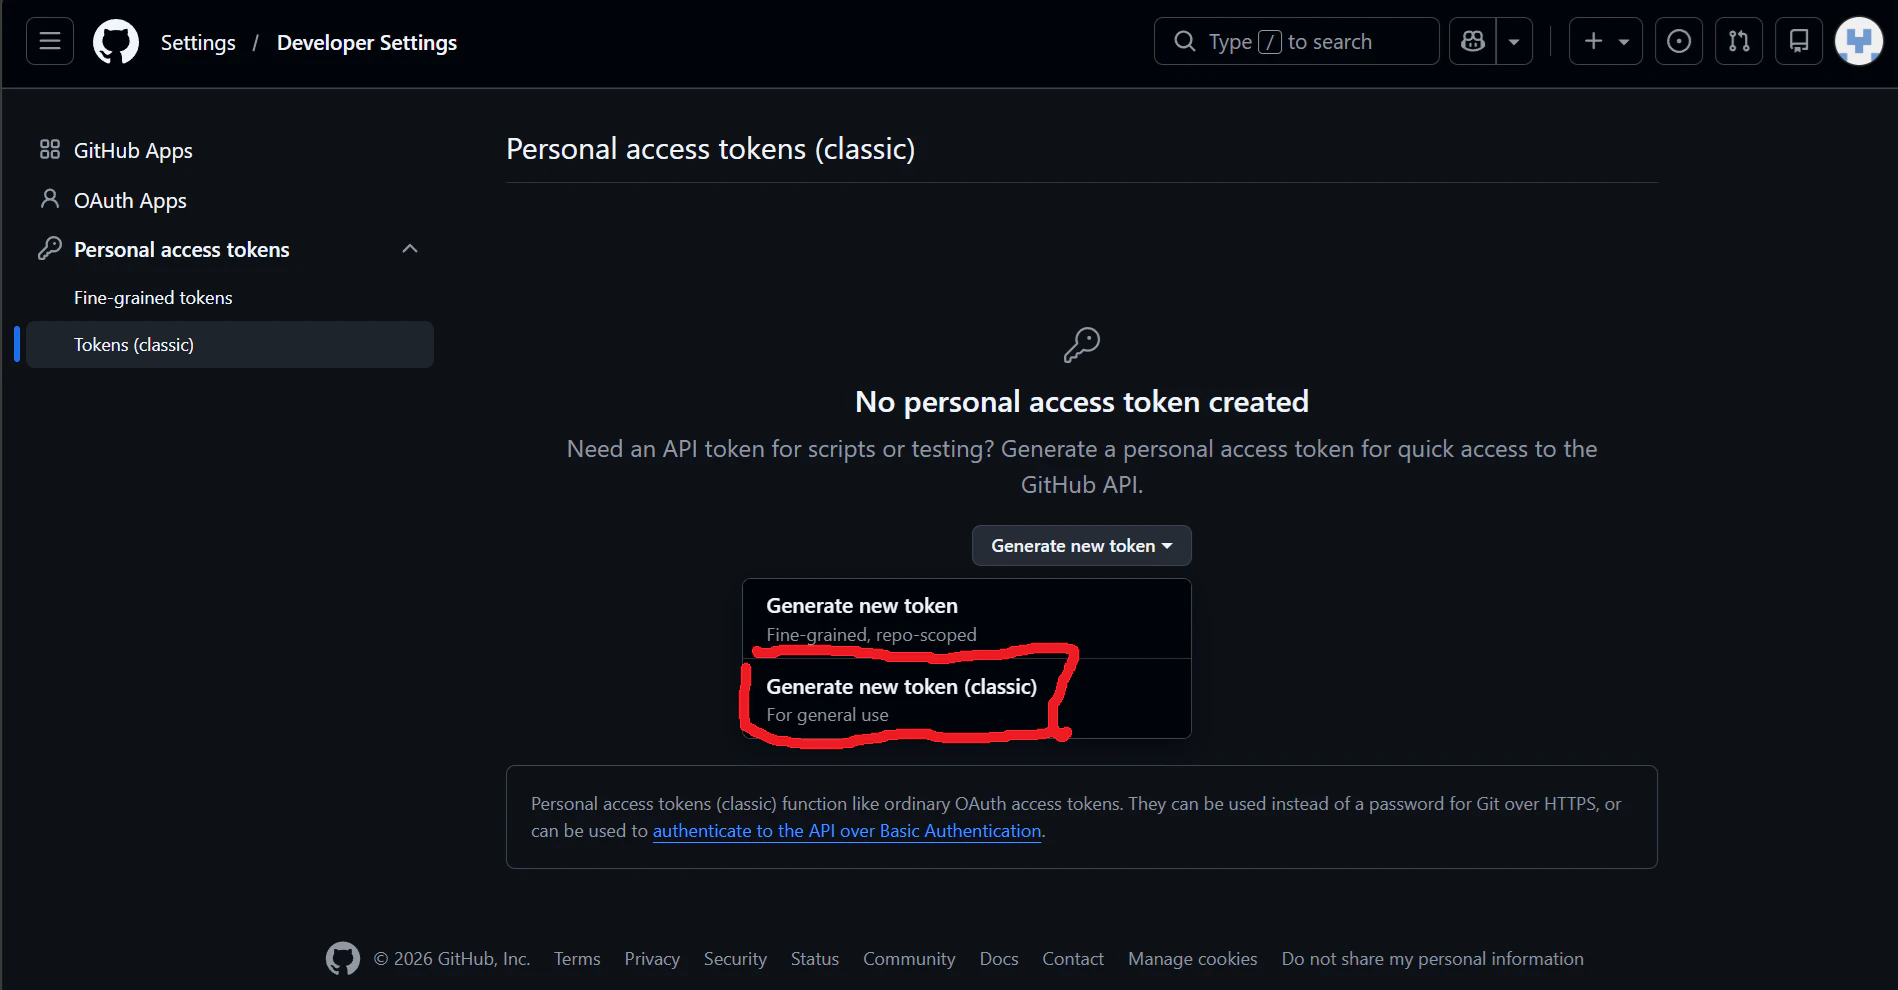Open the Copilot chat icon
Screen dimensions: 1898x990
1473,41
